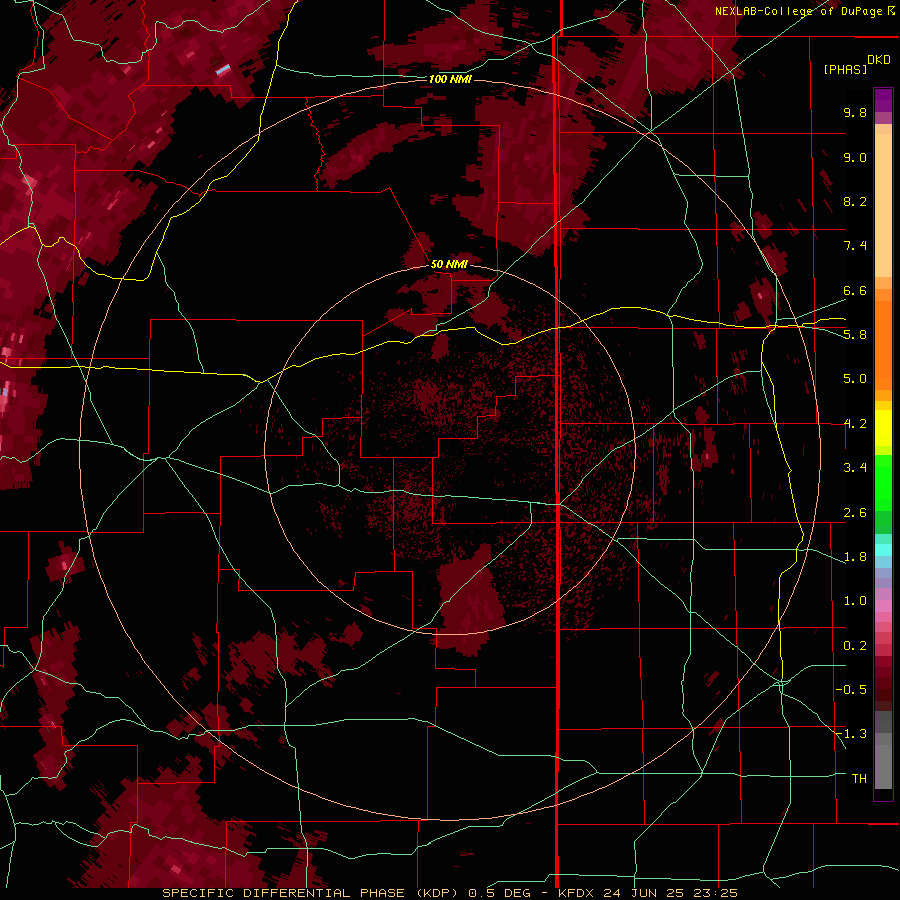Viewport: 900px width, 900px height.
Task: Click the 5.0 scale value
Action: (x=855, y=379)
